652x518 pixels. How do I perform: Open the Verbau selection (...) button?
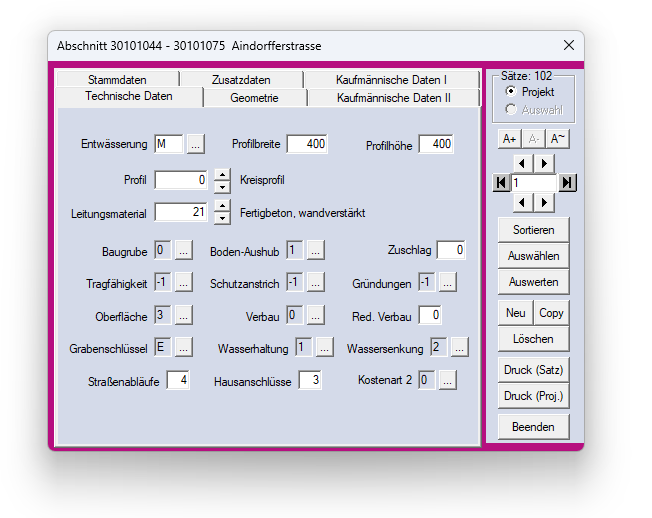[316, 315]
